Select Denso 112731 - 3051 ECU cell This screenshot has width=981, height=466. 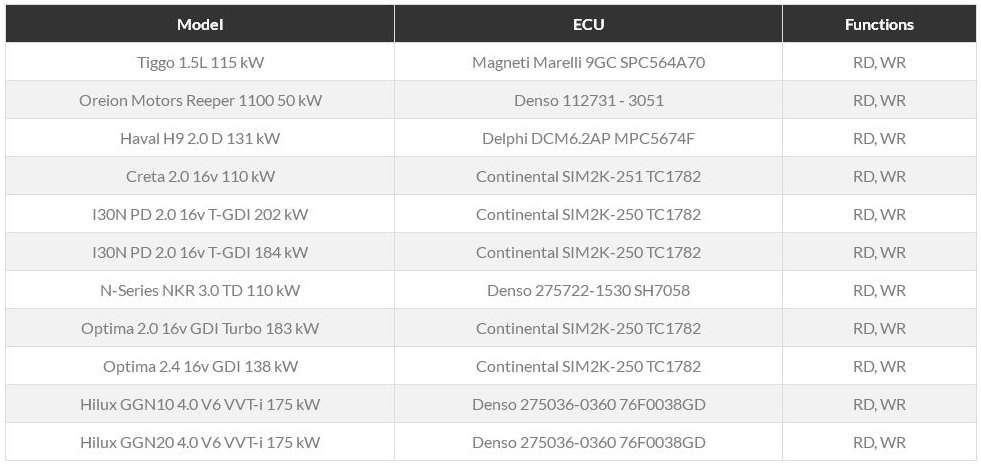tap(588, 101)
